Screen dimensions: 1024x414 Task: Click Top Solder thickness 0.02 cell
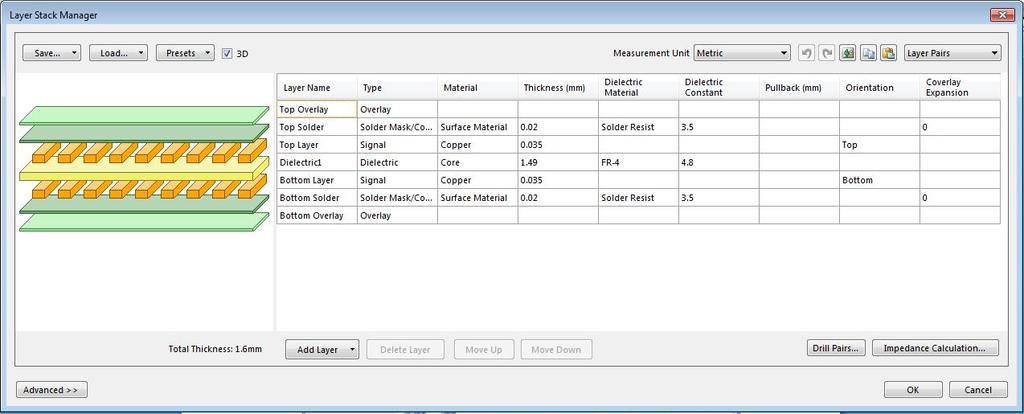click(558, 127)
